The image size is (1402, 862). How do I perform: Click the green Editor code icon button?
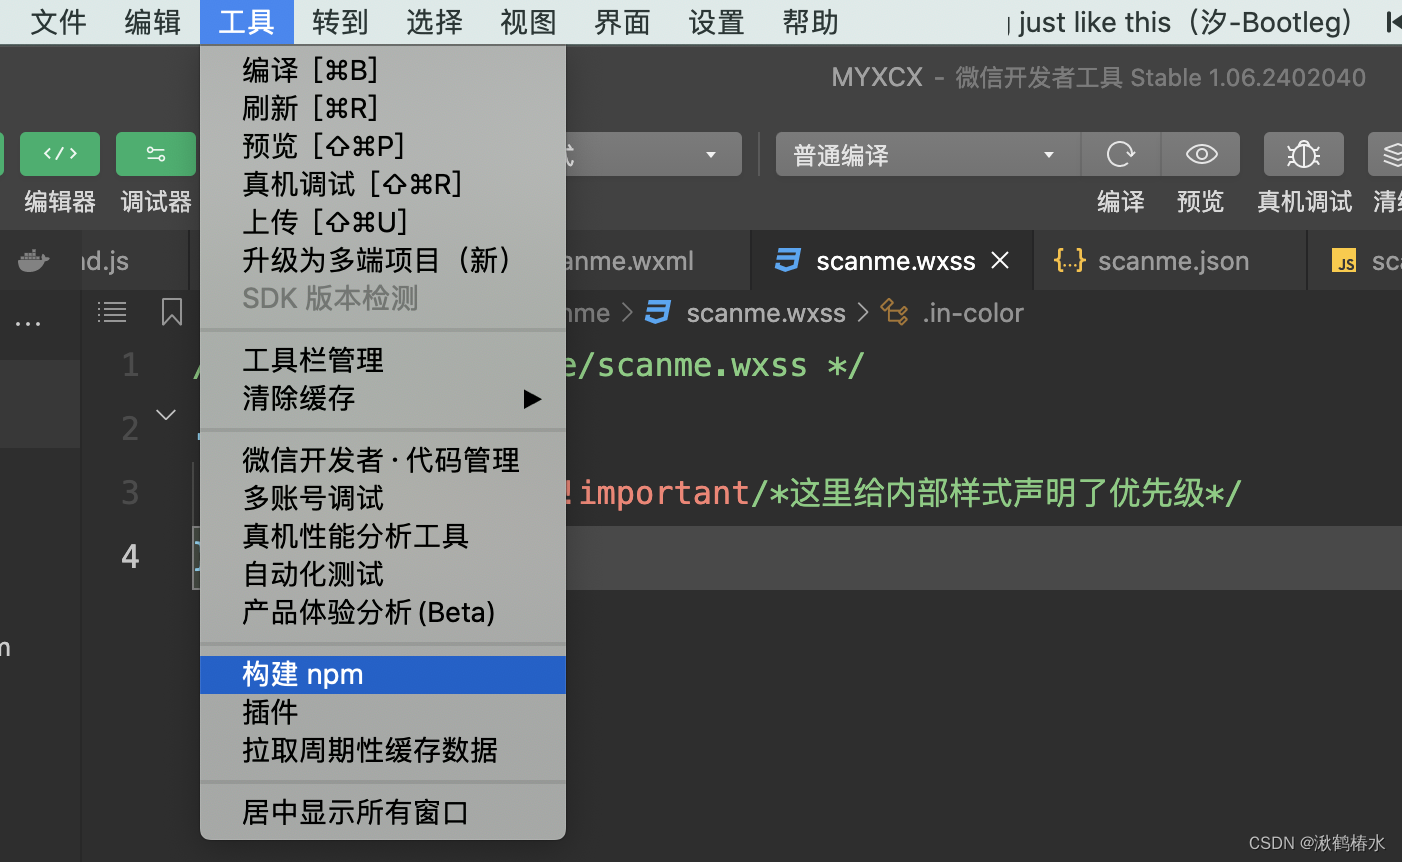60,154
